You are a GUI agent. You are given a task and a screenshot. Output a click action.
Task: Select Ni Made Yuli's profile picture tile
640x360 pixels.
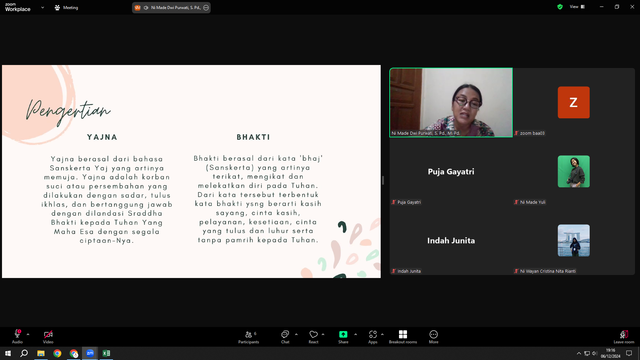tap(573, 171)
